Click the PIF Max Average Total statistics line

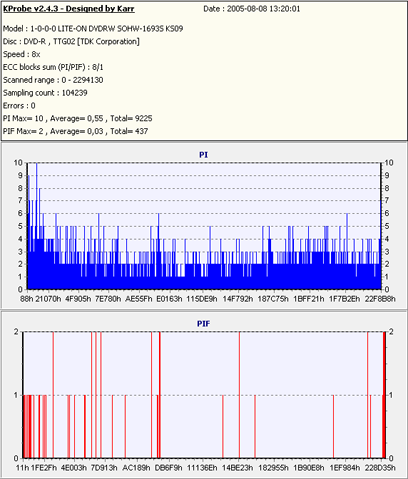pyautogui.click(x=75, y=131)
